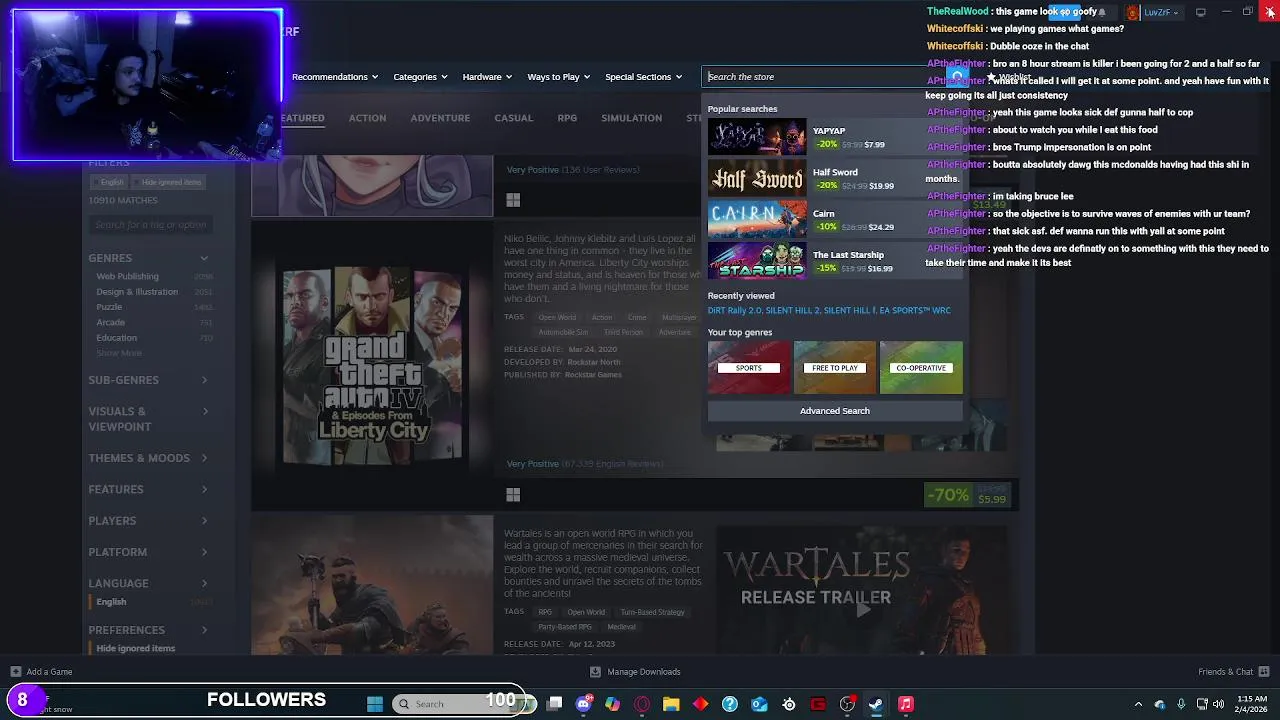
Task: Open the Get Help question-mark taskbar icon
Action: click(x=730, y=704)
